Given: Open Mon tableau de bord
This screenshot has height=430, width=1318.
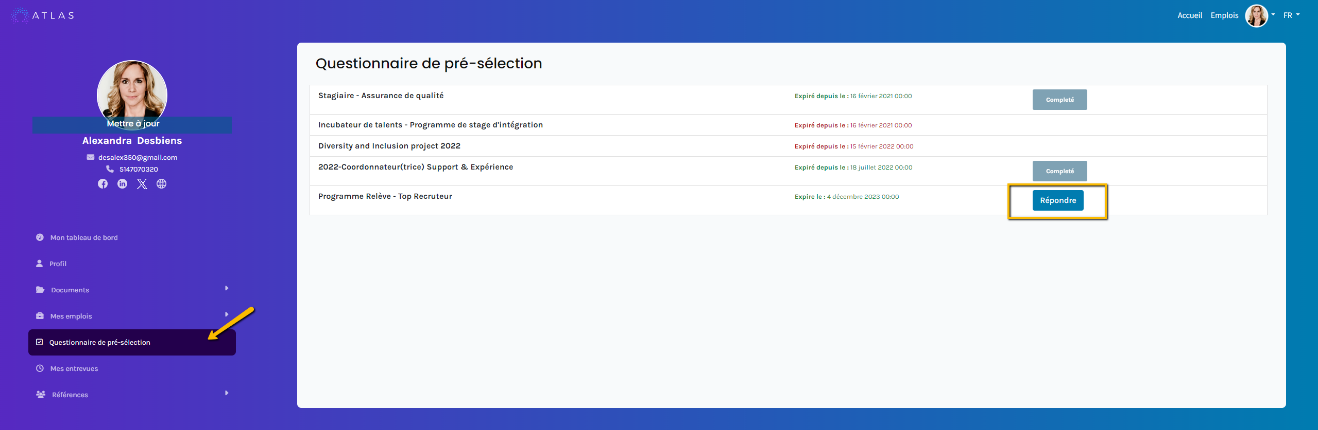Looking at the screenshot, I should click(84, 237).
